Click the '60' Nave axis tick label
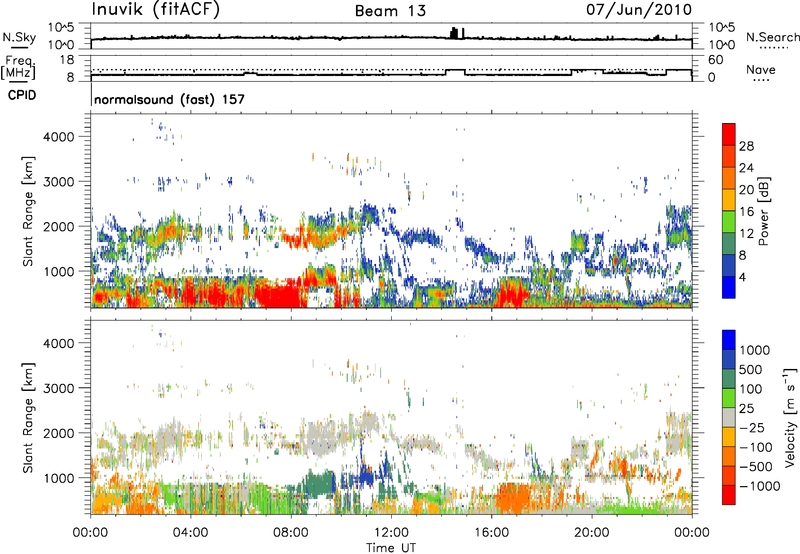This screenshot has height=554, width=800. pyautogui.click(x=715, y=60)
